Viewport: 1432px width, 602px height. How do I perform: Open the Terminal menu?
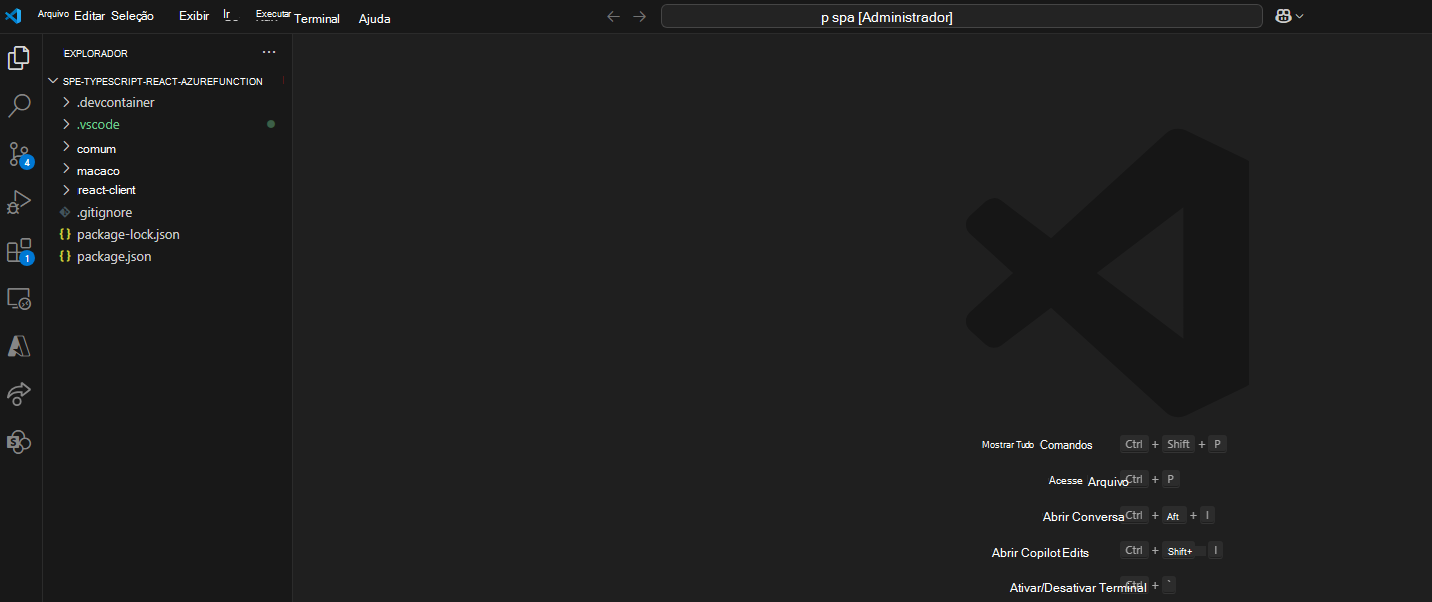tap(317, 18)
